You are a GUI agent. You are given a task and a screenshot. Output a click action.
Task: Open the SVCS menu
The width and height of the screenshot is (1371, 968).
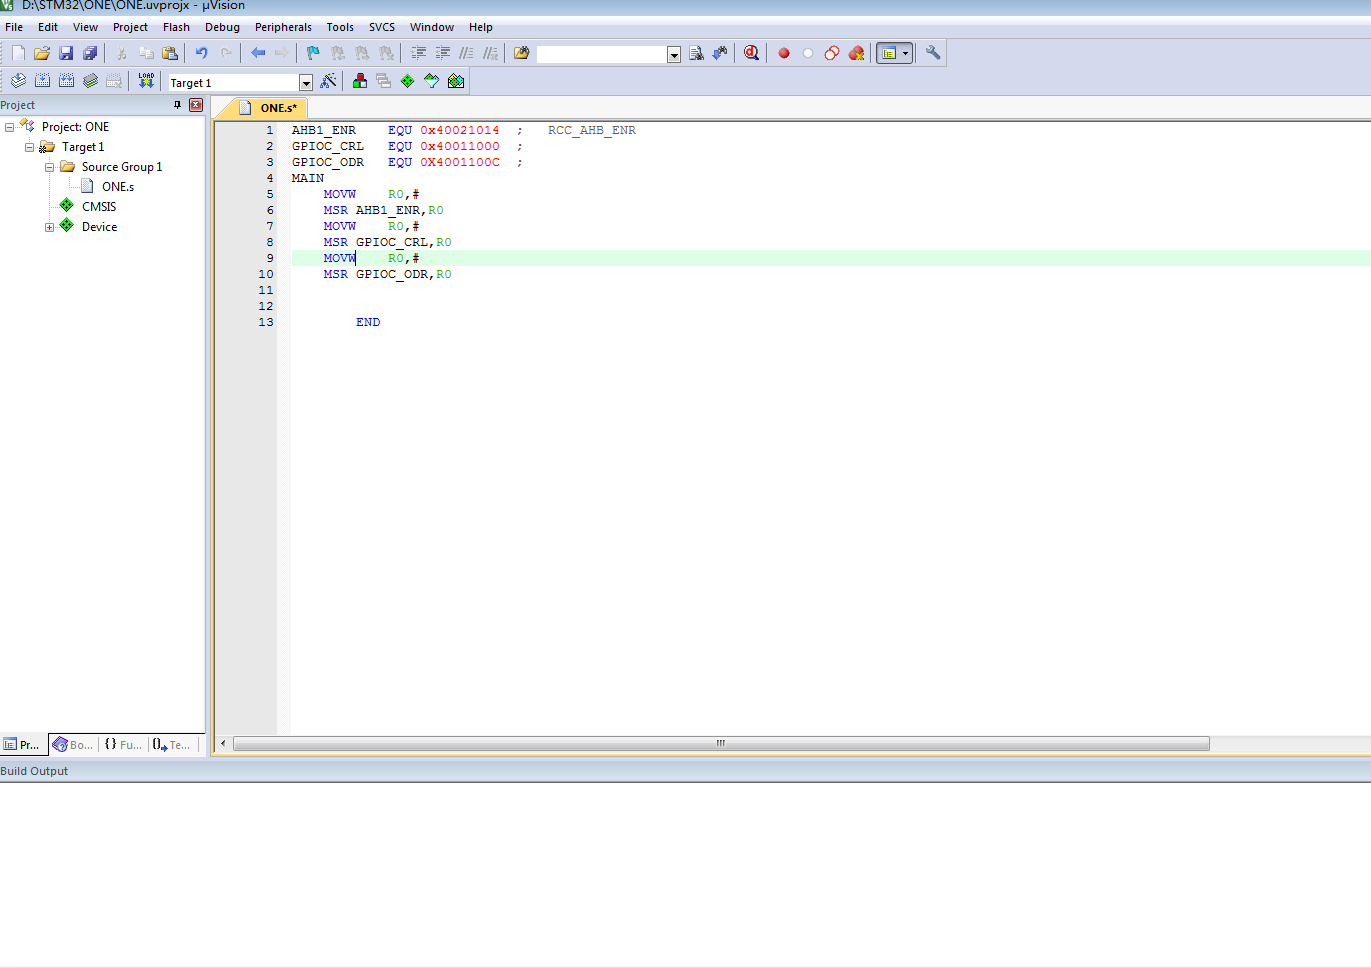tap(382, 27)
